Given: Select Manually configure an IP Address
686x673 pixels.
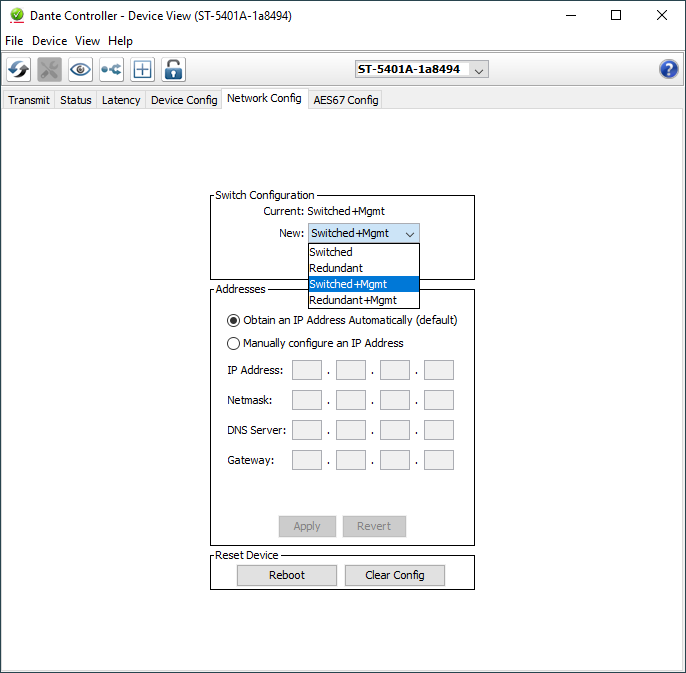Looking at the screenshot, I should (234, 343).
